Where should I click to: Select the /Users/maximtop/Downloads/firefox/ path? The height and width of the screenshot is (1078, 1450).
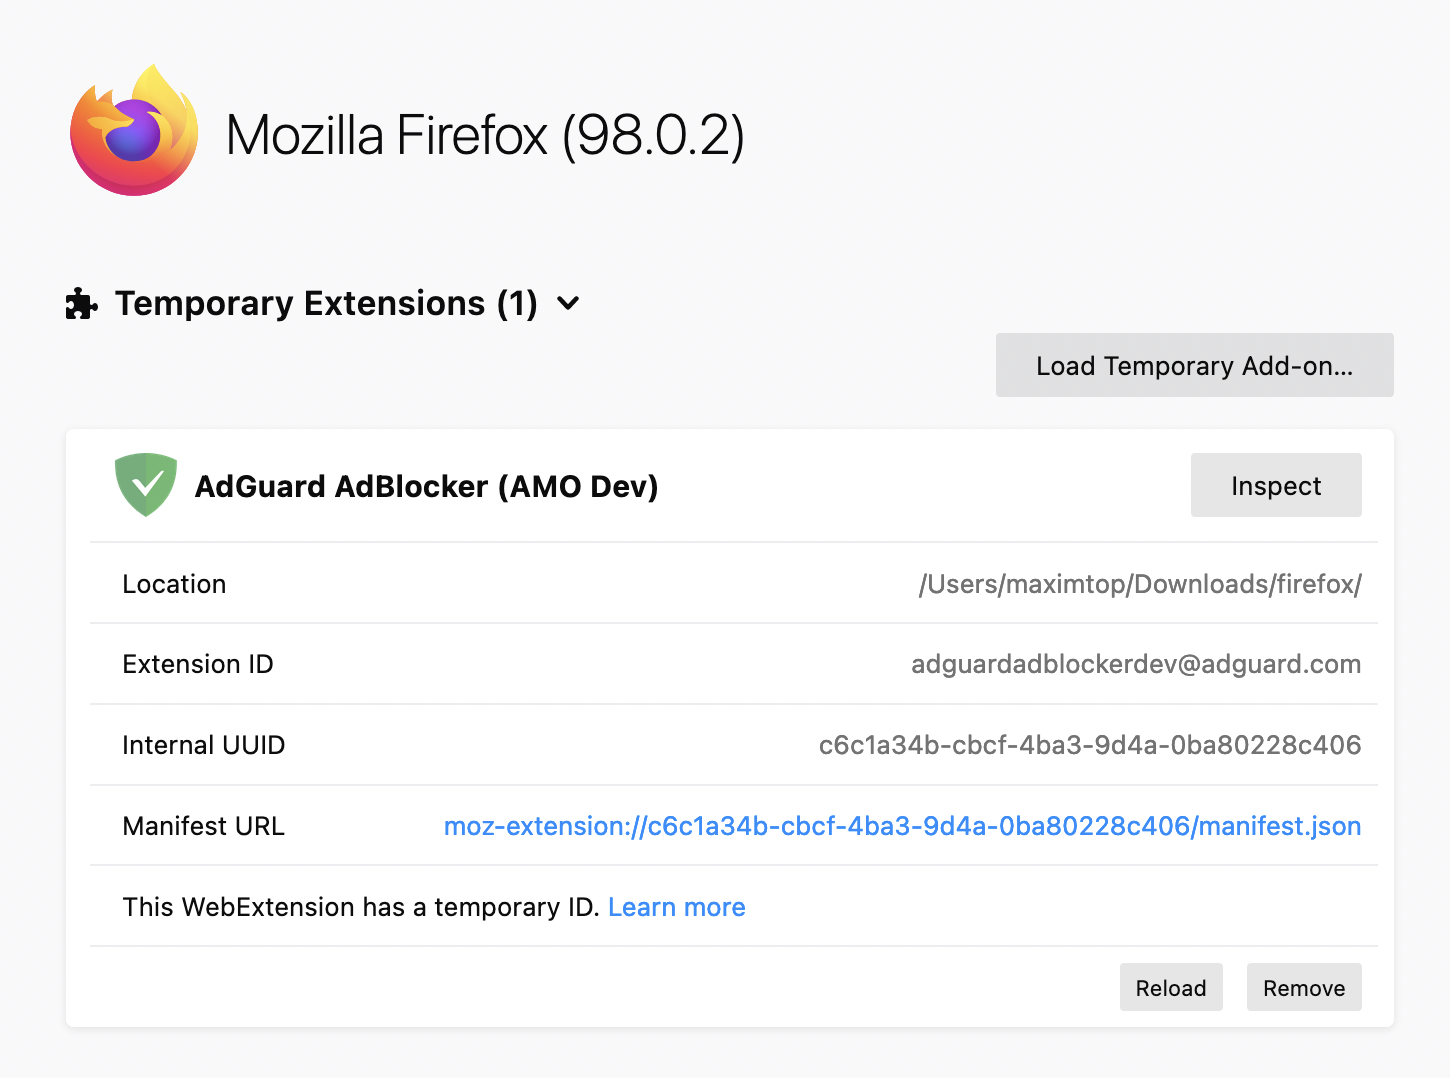[x=1140, y=584]
